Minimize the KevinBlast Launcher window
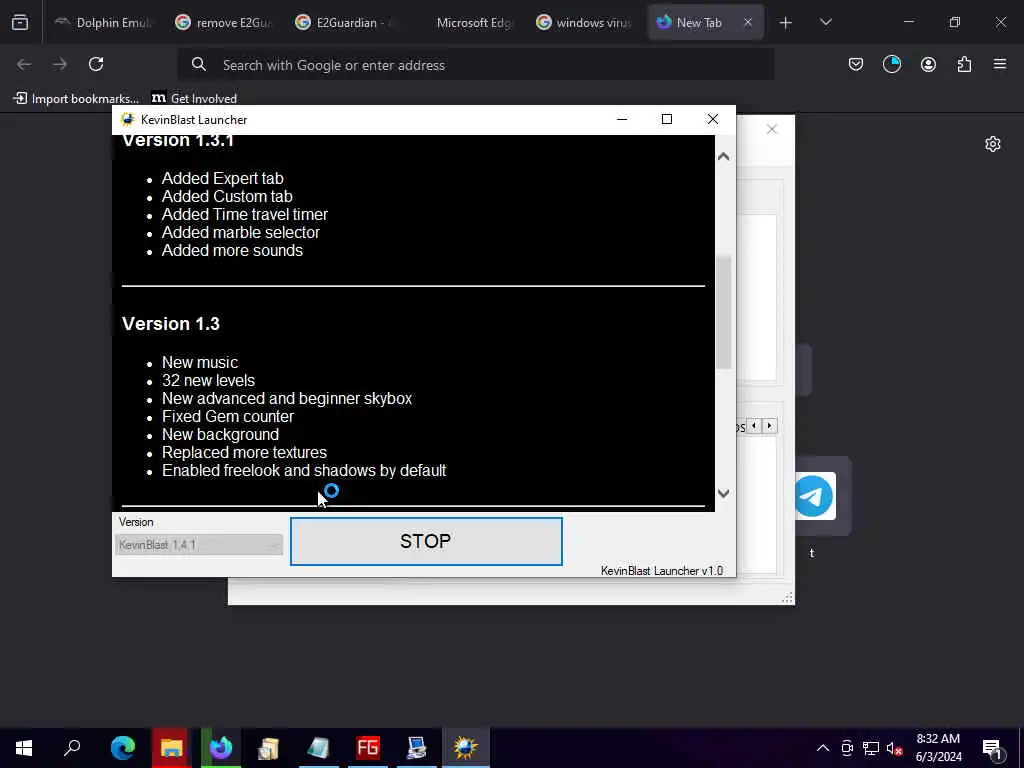Screen dimensions: 1024x768 point(622,119)
